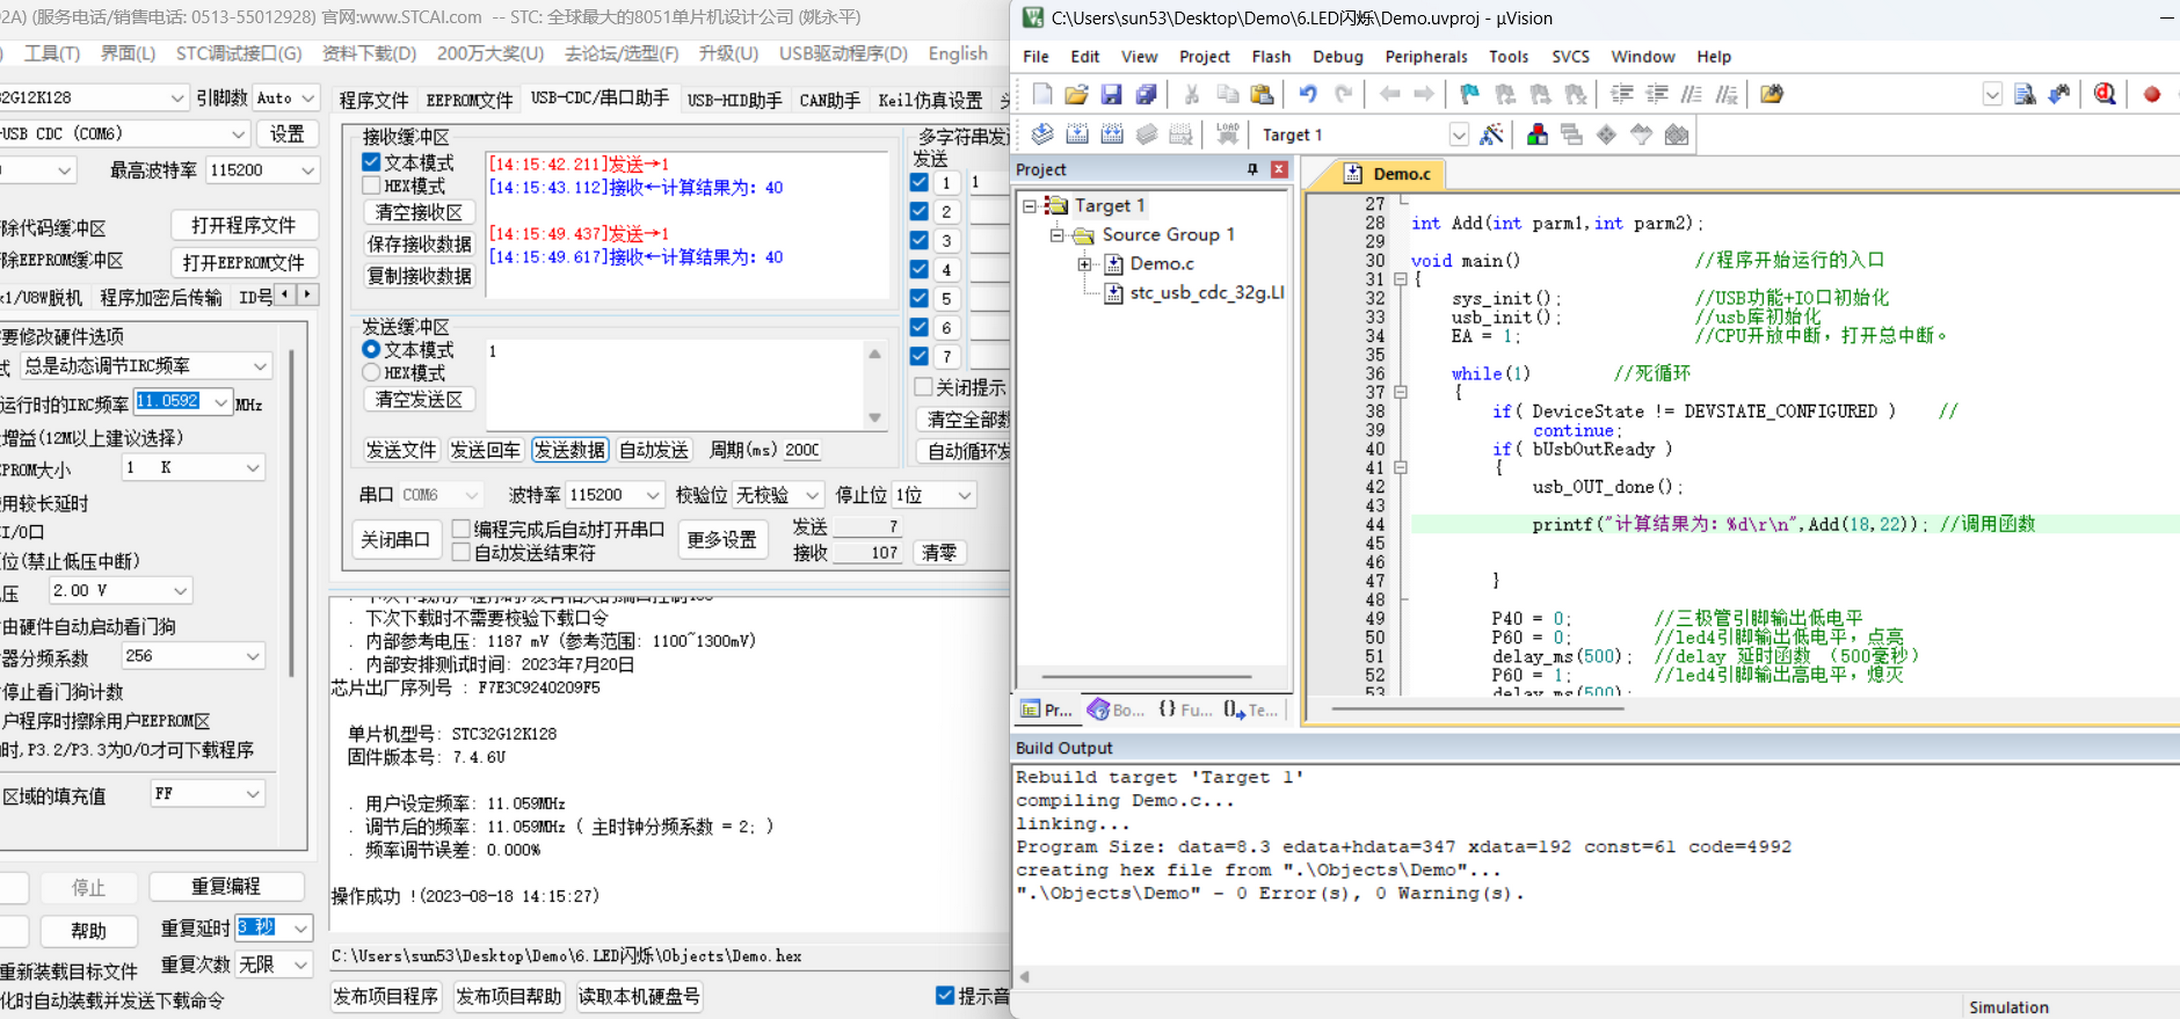Select Demo.c editor tab
Viewport: 2180px width, 1019px height.
pyautogui.click(x=1390, y=174)
